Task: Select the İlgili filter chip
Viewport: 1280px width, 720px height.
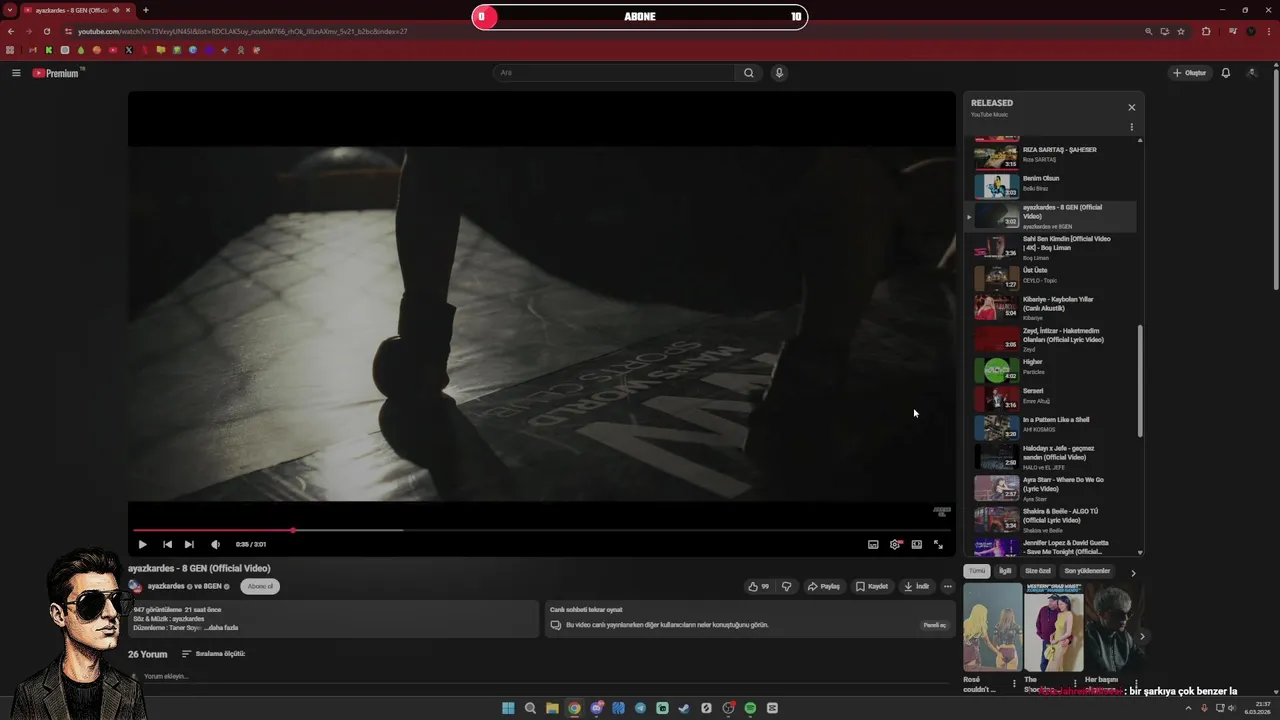Action: point(1005,571)
